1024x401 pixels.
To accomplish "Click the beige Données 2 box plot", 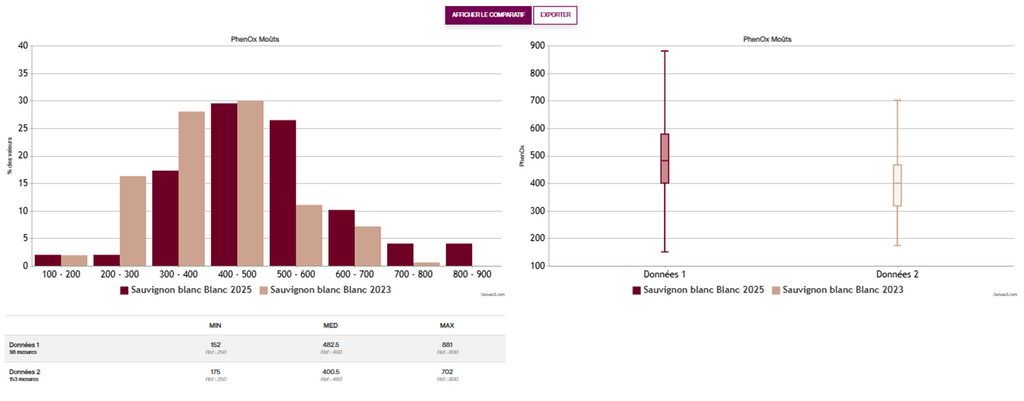I will pos(898,185).
